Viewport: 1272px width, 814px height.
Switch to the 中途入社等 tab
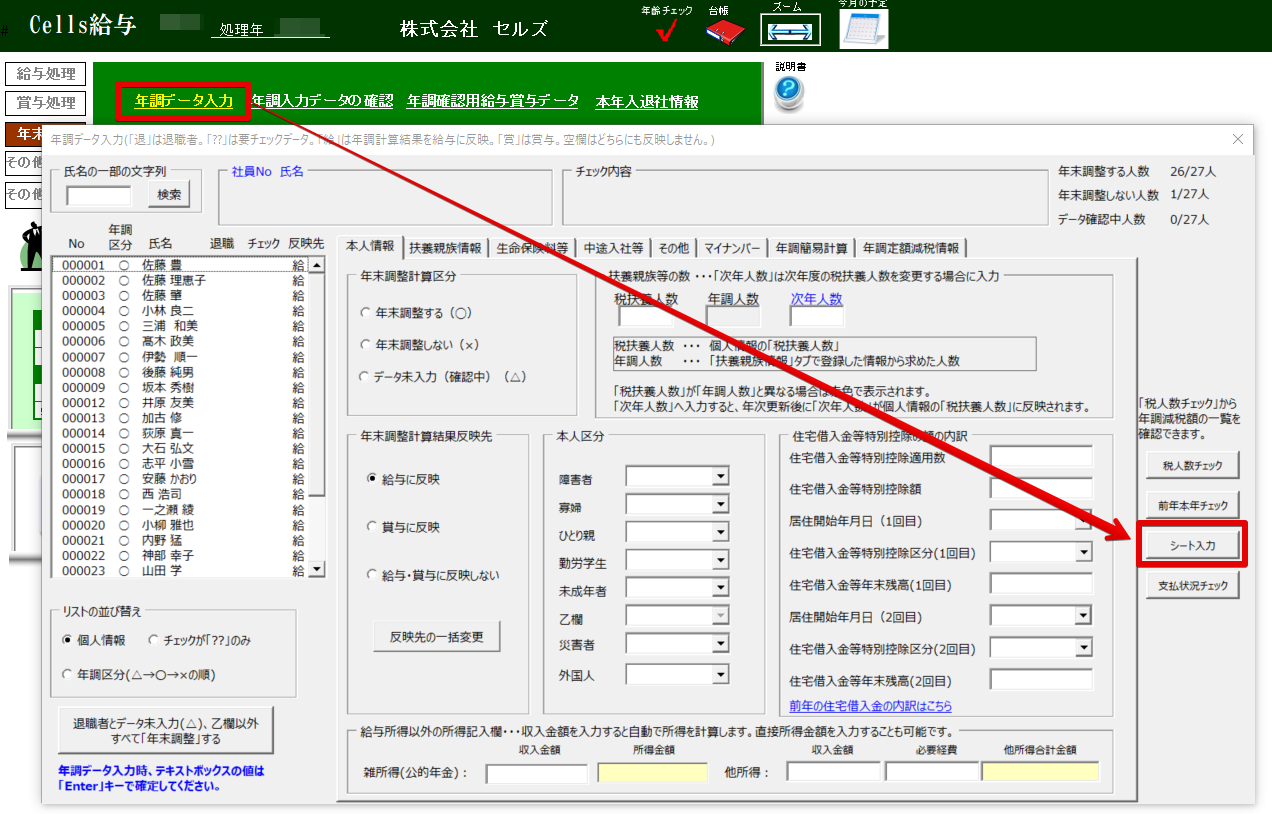[611, 248]
